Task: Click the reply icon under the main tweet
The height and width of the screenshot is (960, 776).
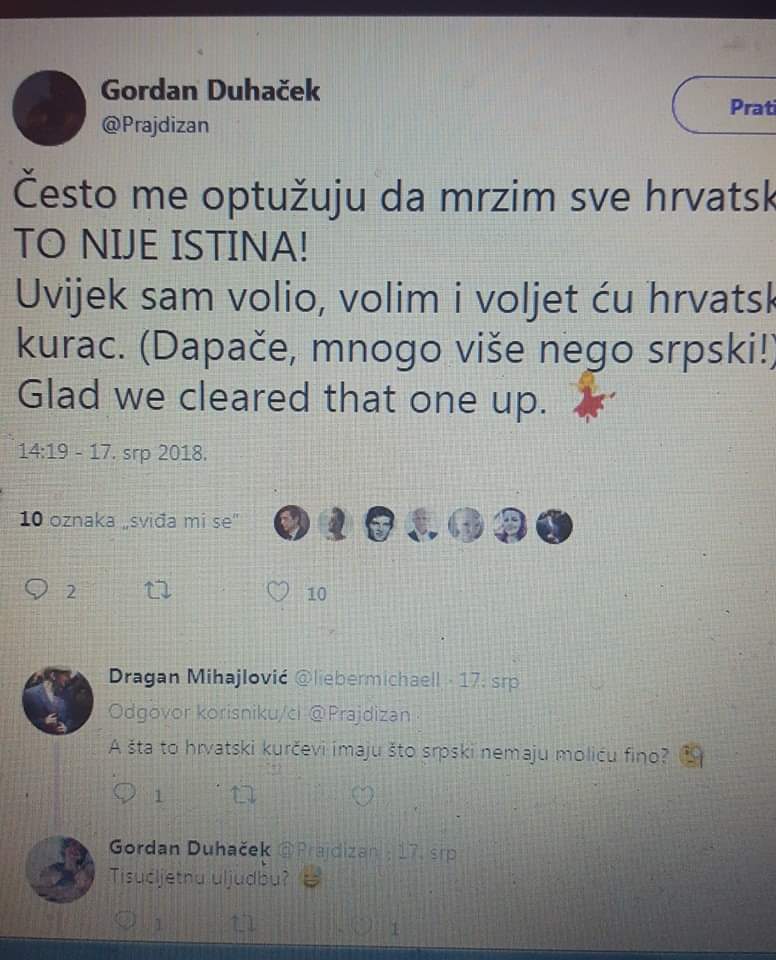Action: (x=36, y=590)
